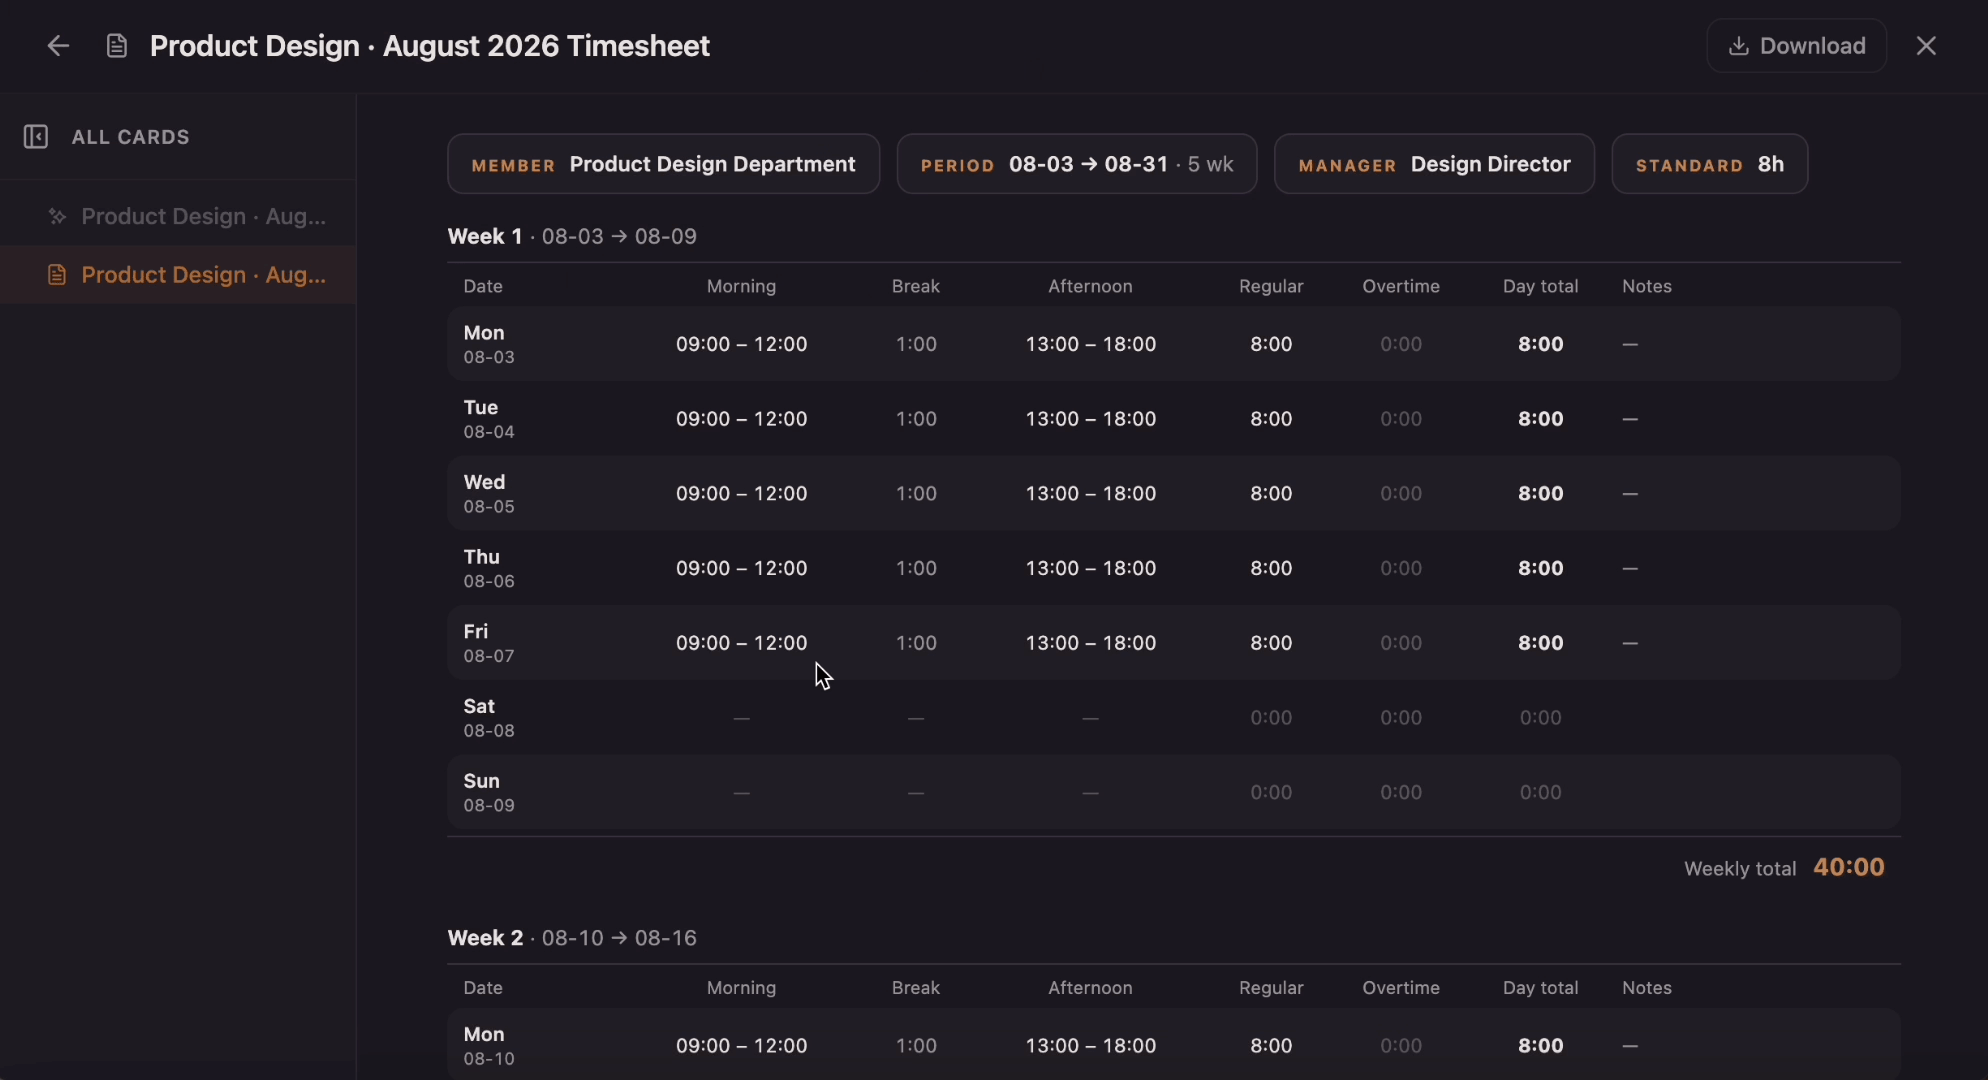Select the Mon 08-03 date cell

(x=489, y=344)
